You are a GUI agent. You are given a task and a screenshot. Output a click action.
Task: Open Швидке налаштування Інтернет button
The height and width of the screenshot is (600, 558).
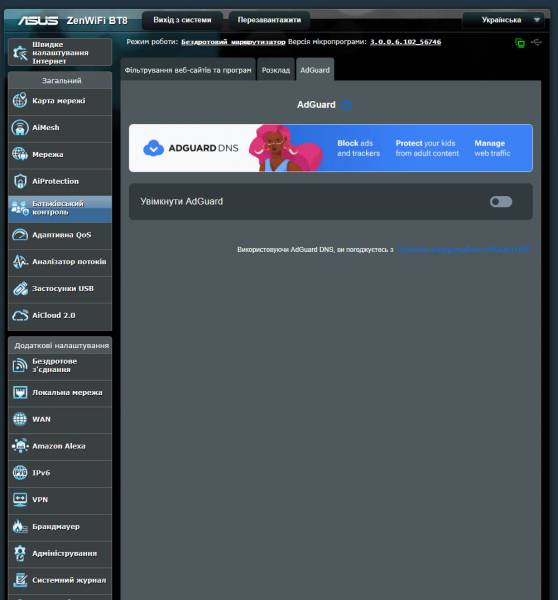(60, 52)
